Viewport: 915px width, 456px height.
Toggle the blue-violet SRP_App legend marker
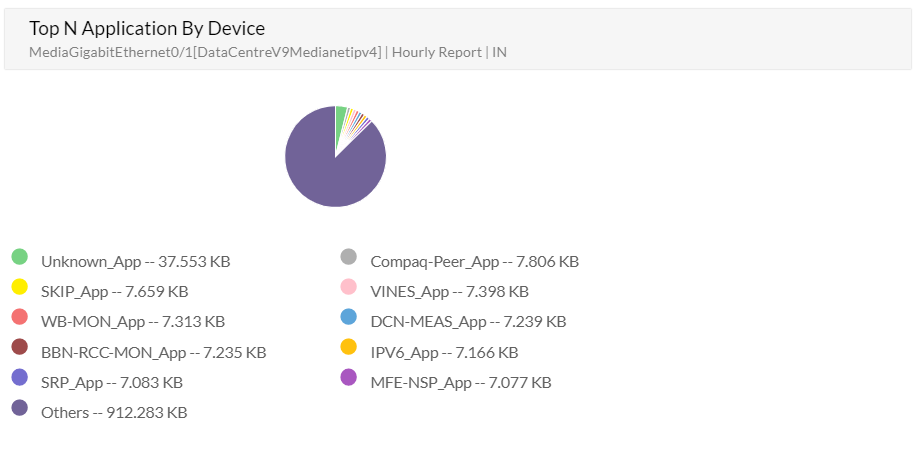click(x=19, y=377)
